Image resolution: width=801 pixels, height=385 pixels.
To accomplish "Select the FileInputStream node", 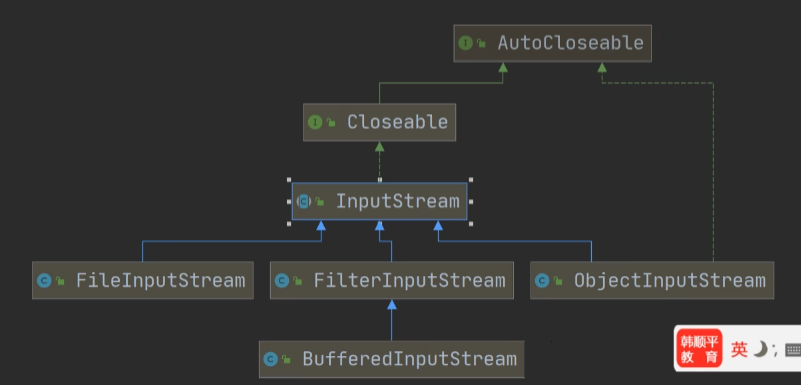I will (x=143, y=280).
